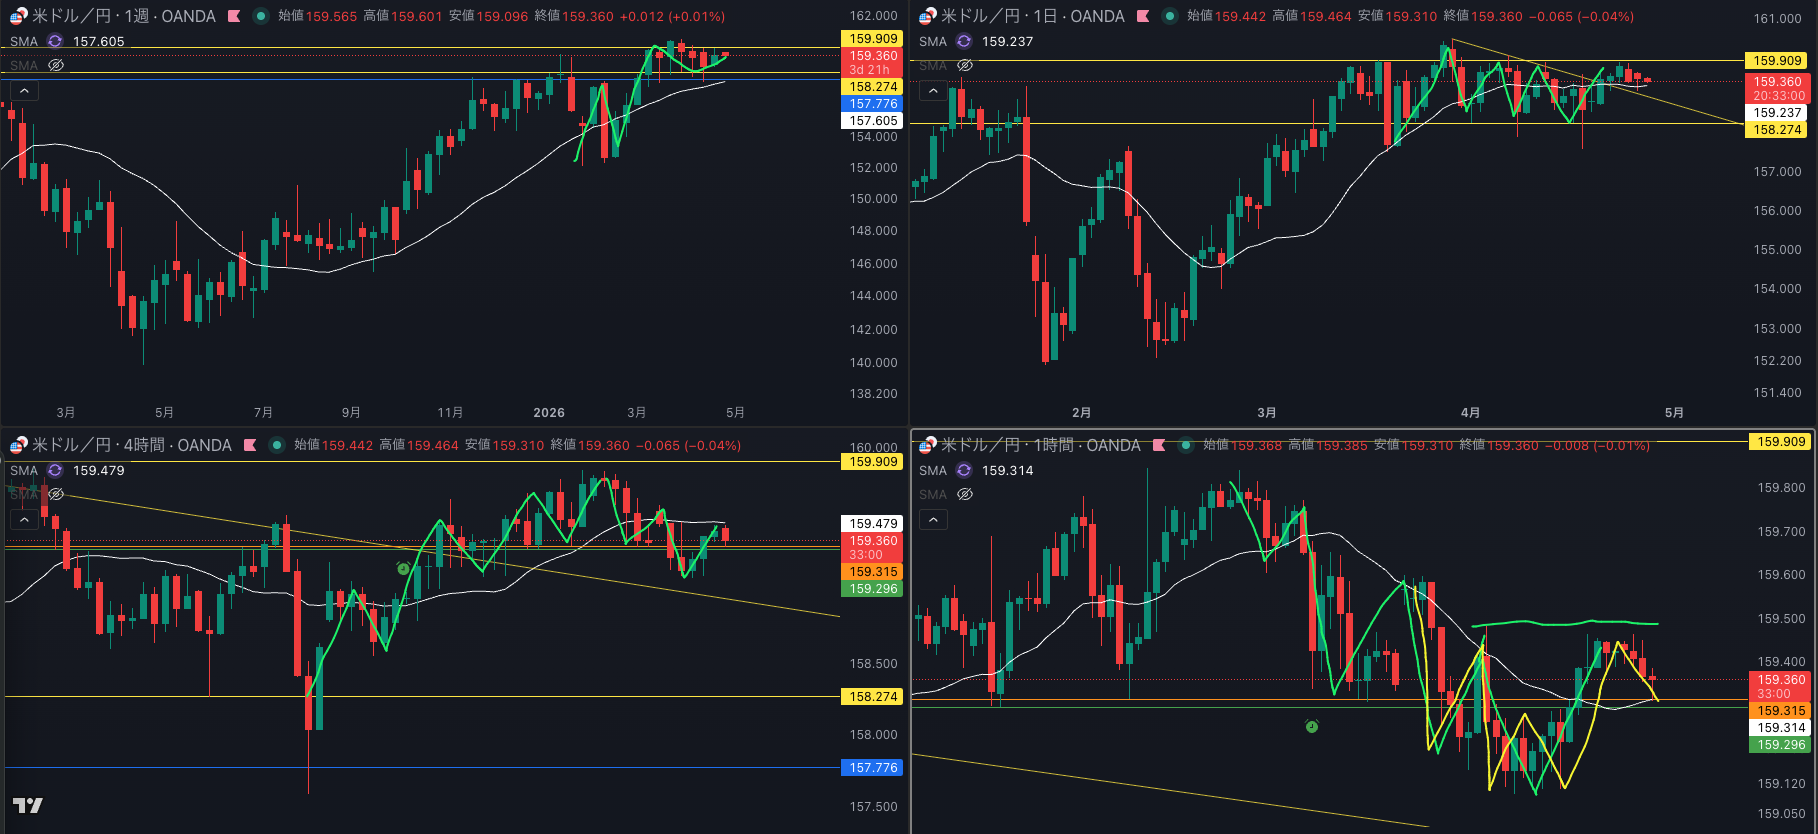Collapse the indicator legend in the 1-hour chart
The image size is (1818, 834).
933,520
